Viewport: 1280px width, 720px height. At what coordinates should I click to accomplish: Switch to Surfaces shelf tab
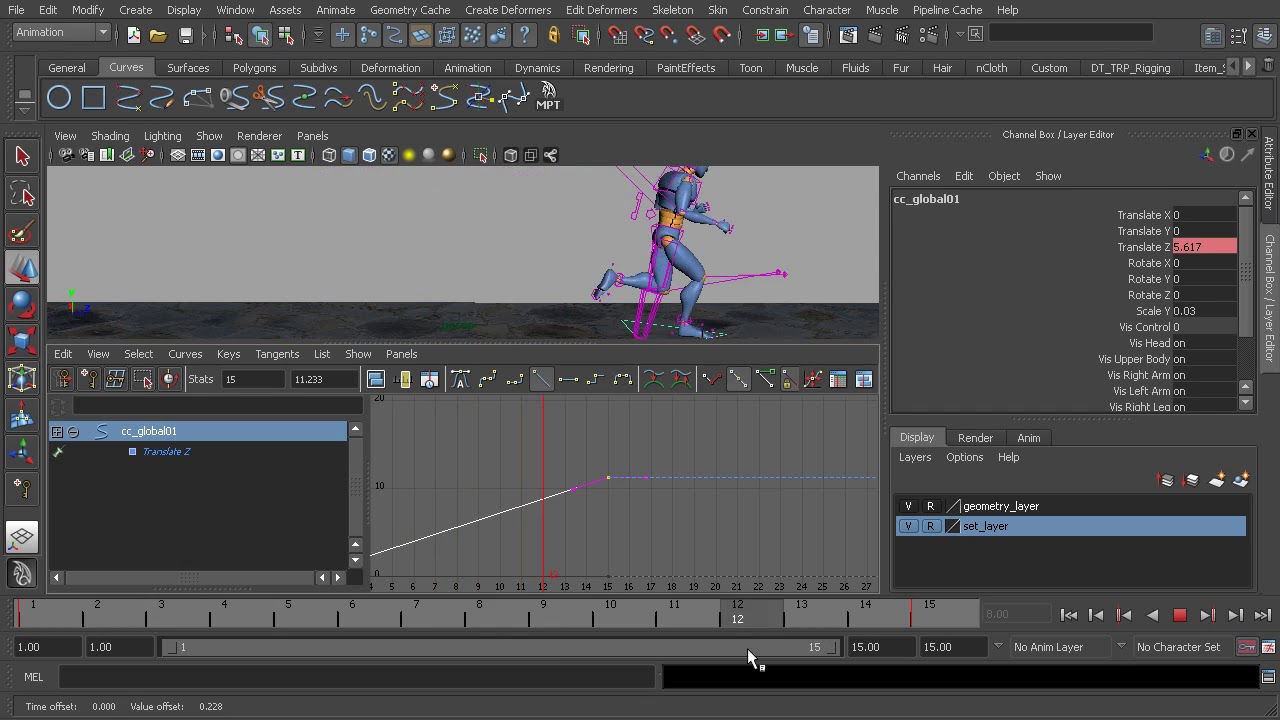pyautogui.click(x=188, y=68)
